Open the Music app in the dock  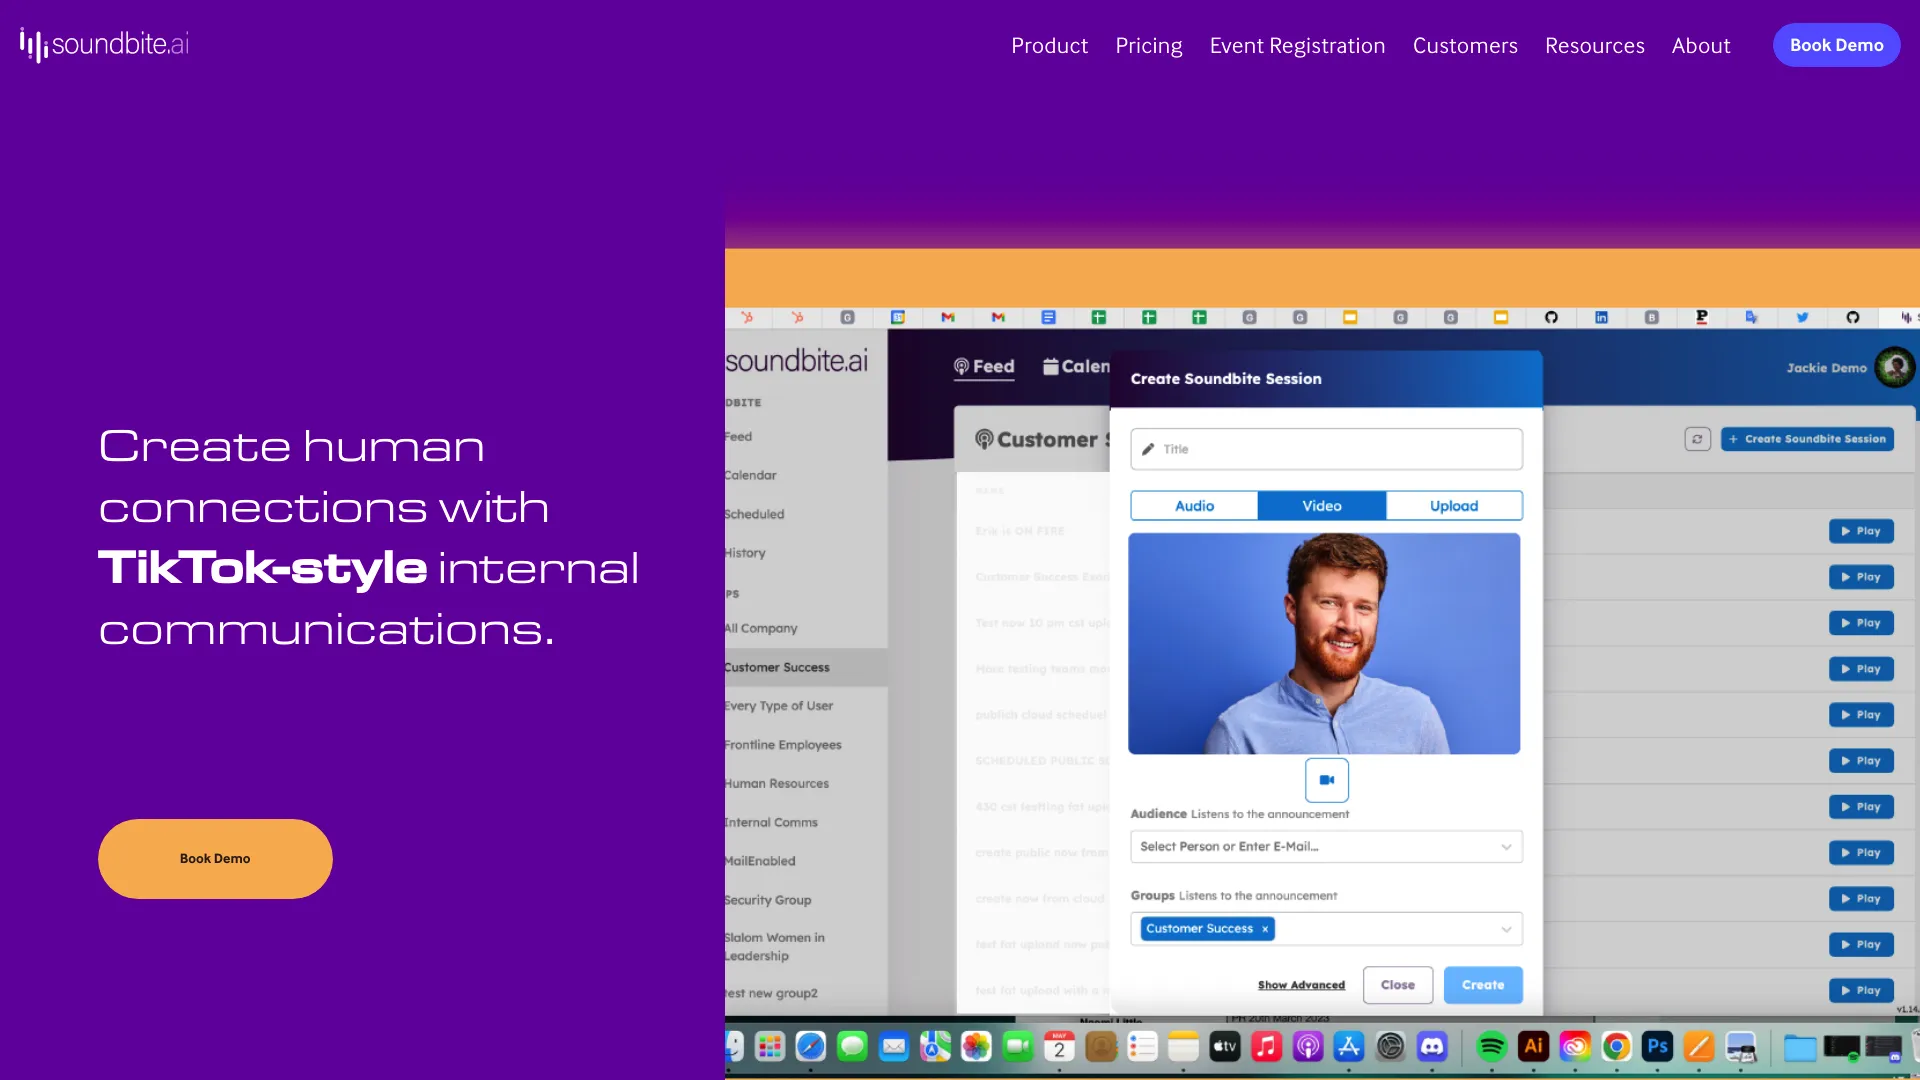click(x=1266, y=1047)
